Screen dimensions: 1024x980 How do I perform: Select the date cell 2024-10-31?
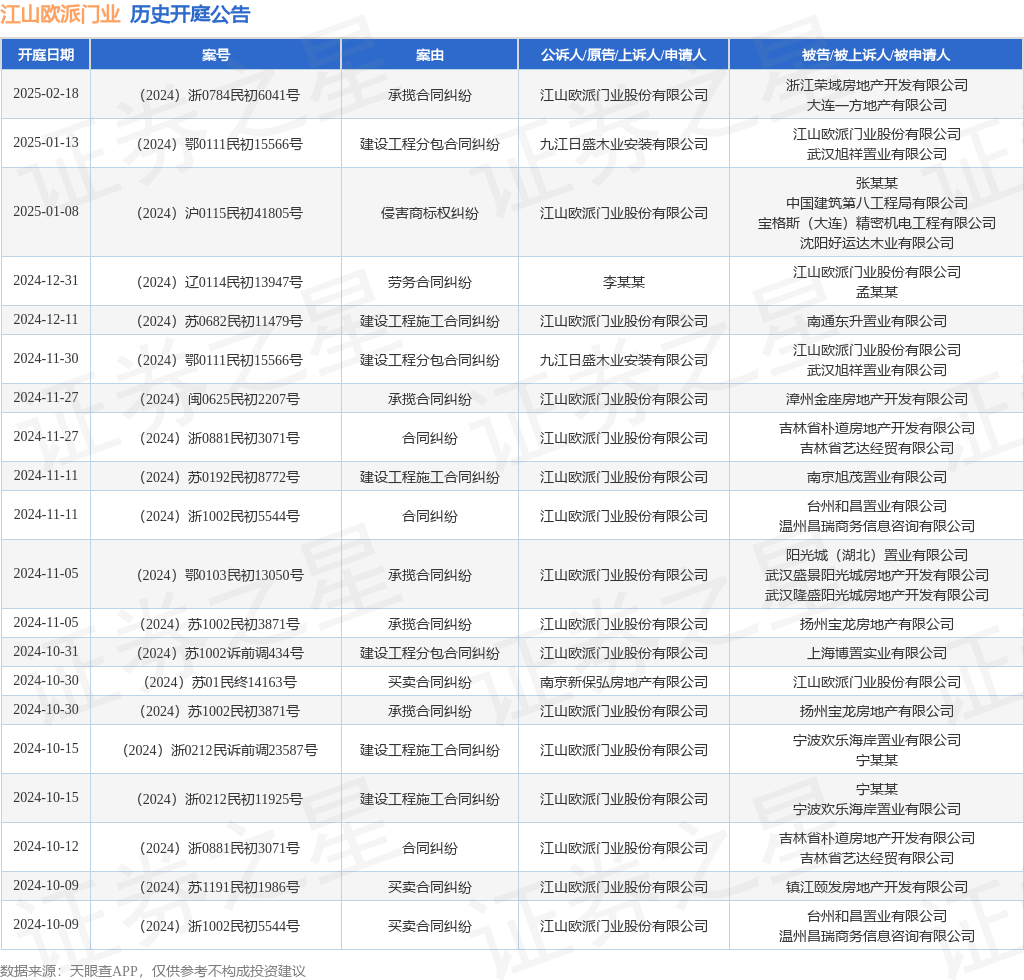(x=46, y=652)
